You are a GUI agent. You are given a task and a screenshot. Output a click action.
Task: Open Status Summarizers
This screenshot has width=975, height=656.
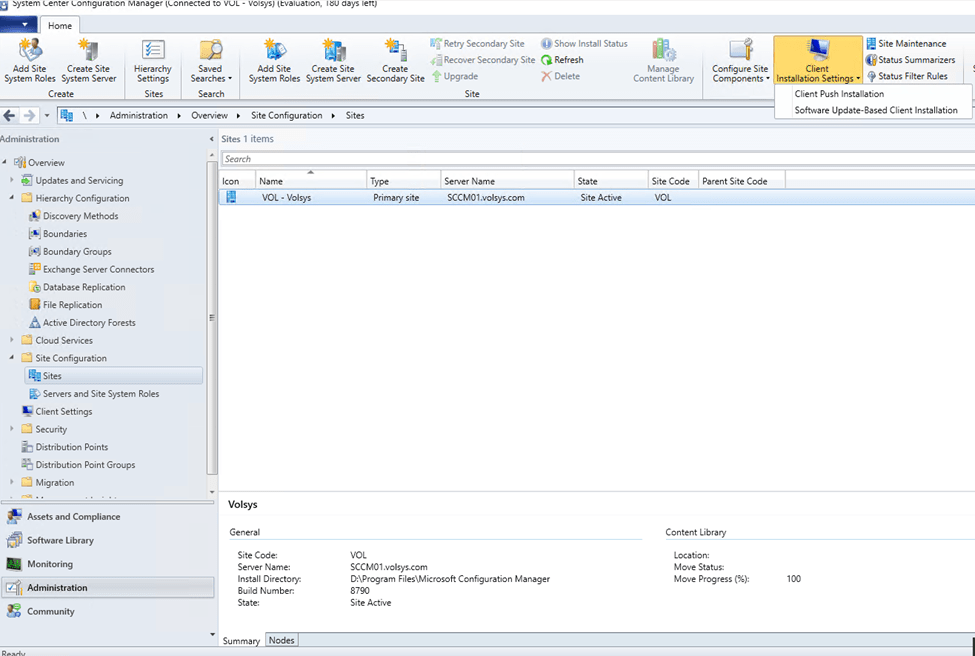(x=916, y=60)
